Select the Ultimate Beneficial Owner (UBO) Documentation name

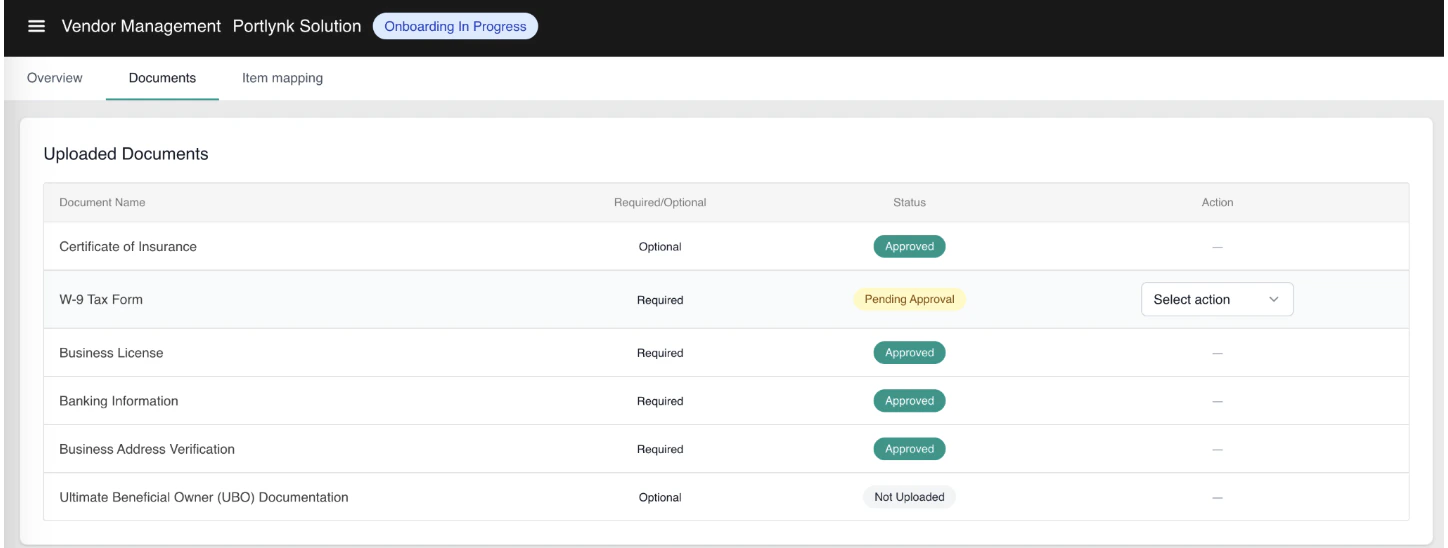pos(204,497)
